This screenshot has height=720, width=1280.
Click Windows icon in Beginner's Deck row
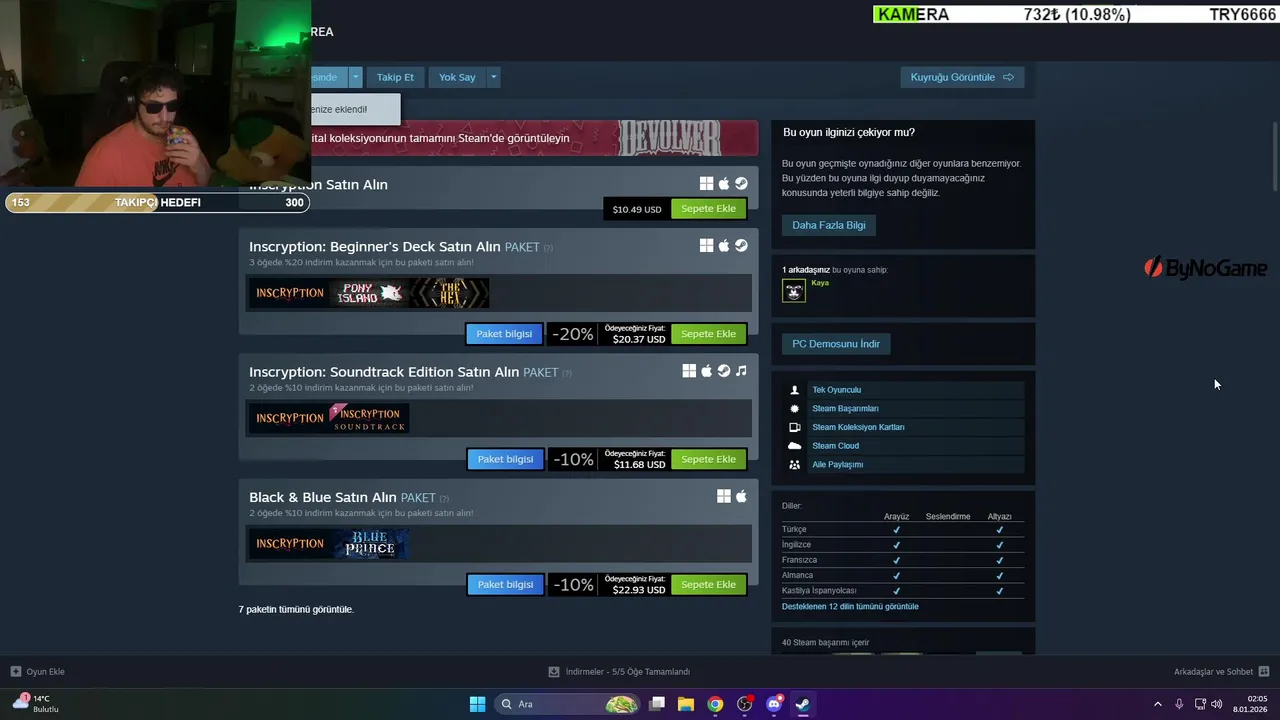(x=706, y=246)
